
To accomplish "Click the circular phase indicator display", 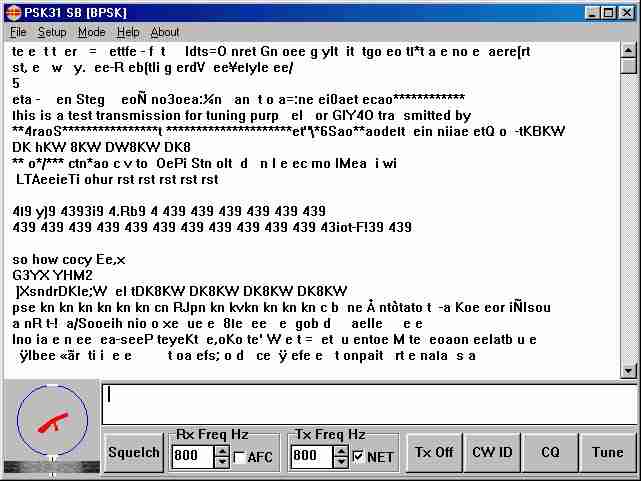I will pos(50,421).
